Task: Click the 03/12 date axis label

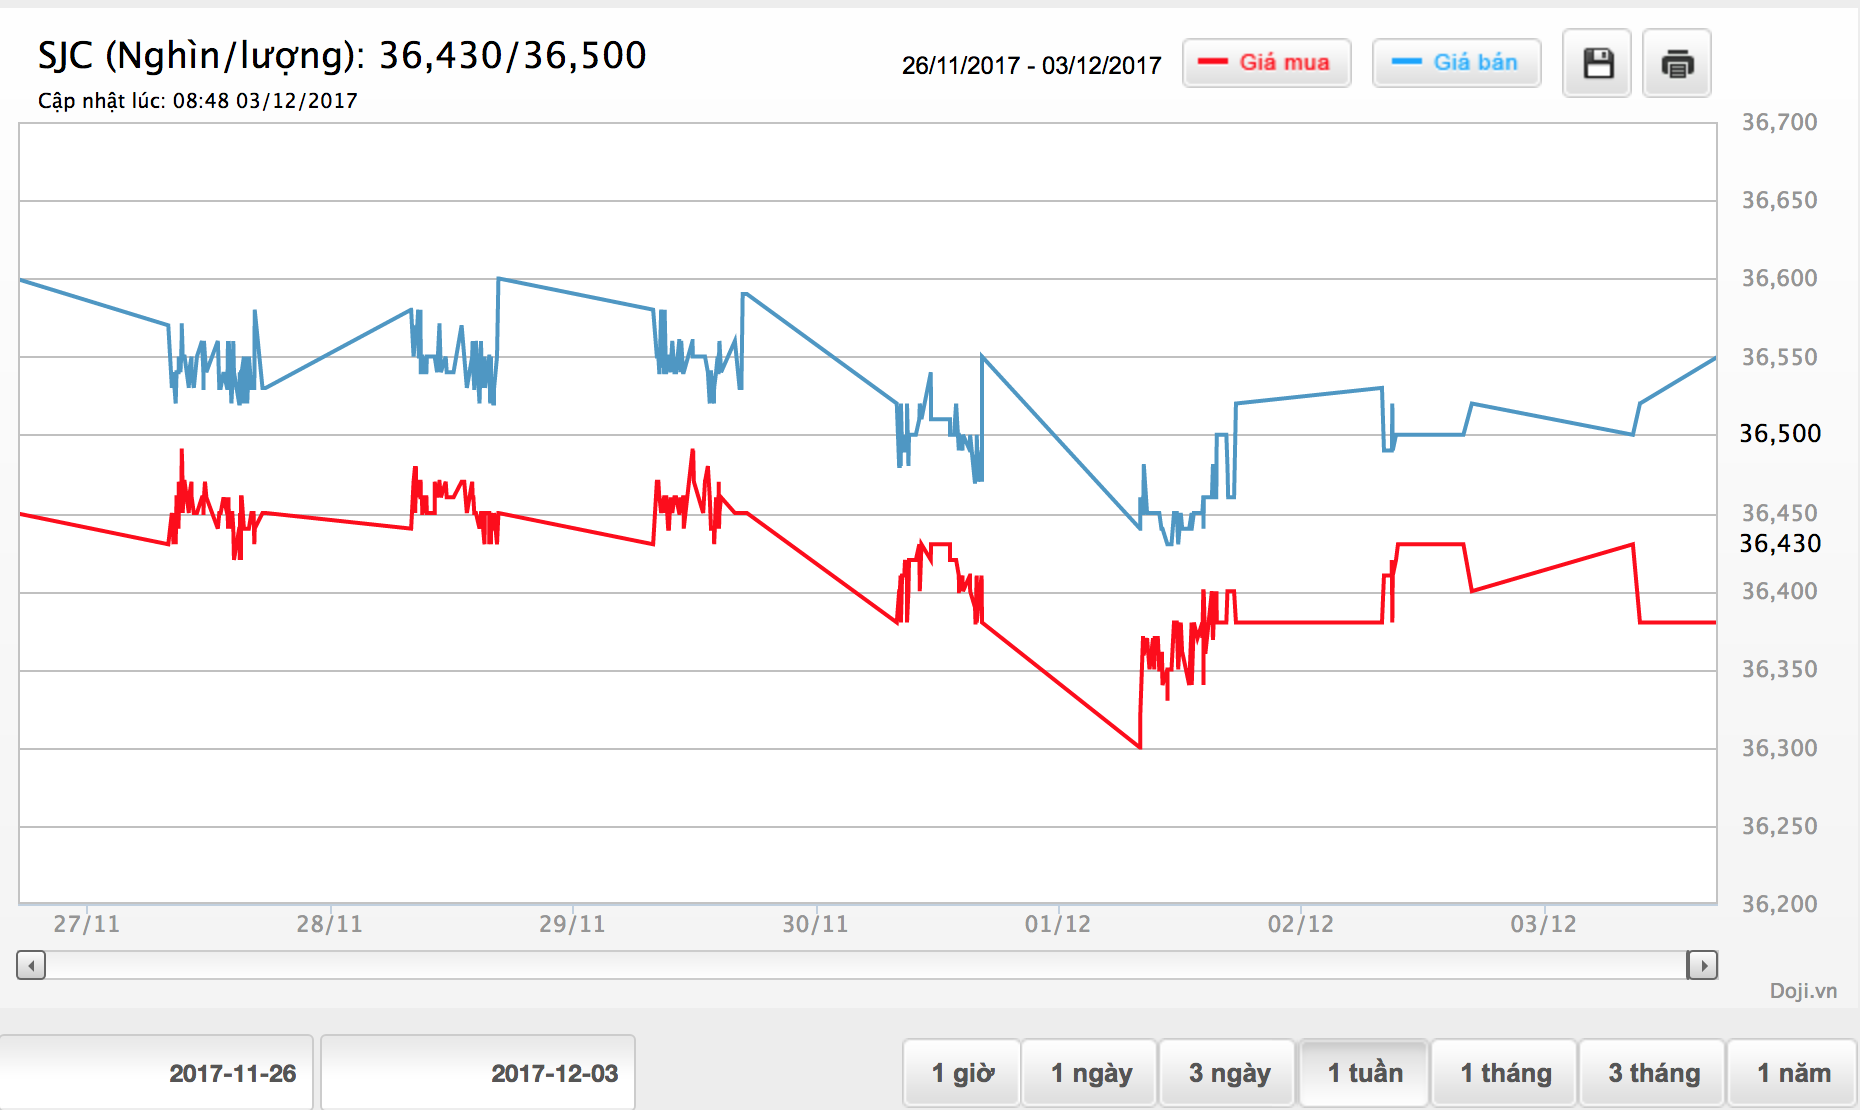Action: click(1544, 924)
